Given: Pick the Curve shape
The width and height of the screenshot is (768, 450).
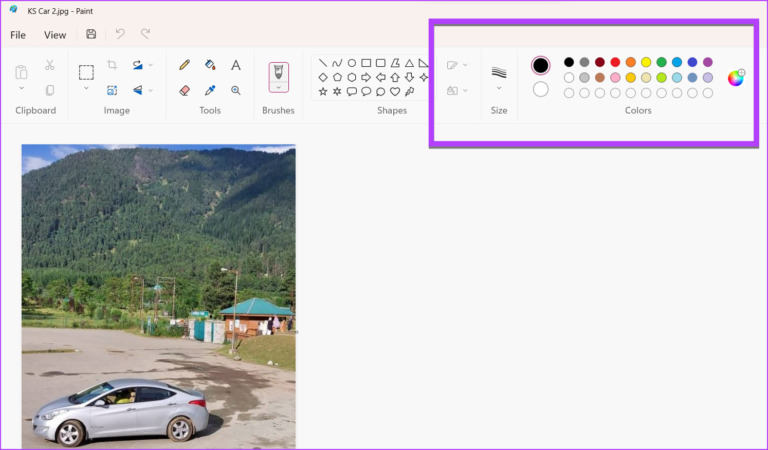Looking at the screenshot, I should click(x=337, y=63).
